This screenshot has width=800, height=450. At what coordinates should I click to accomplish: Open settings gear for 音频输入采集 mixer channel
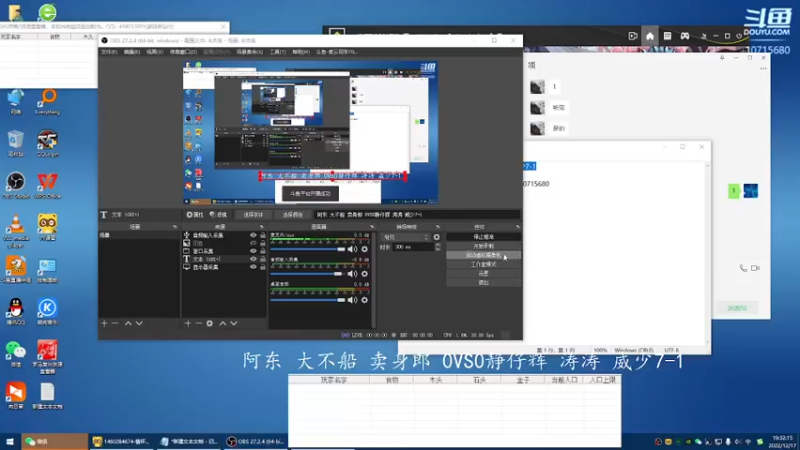(364, 274)
